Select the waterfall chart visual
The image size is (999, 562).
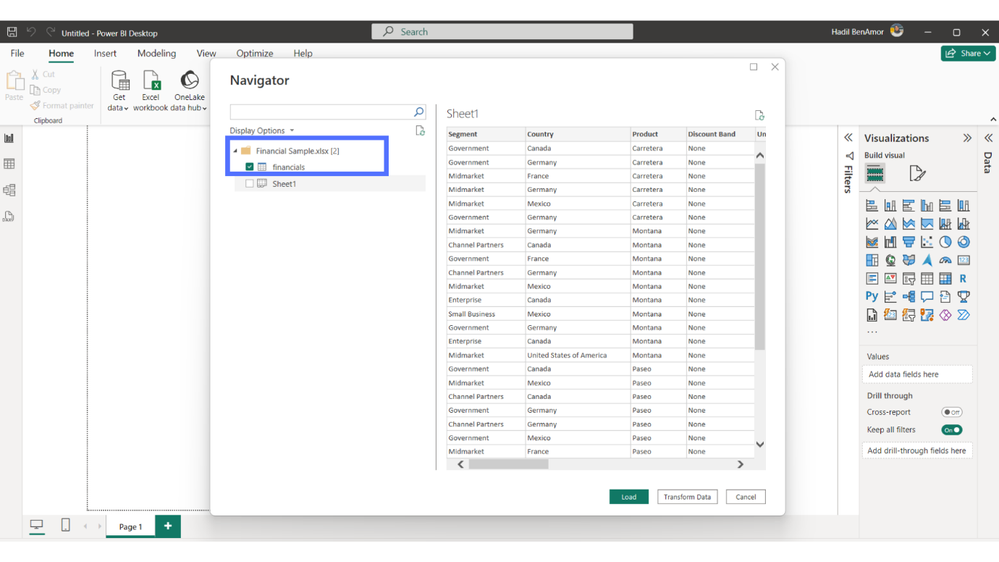point(890,242)
